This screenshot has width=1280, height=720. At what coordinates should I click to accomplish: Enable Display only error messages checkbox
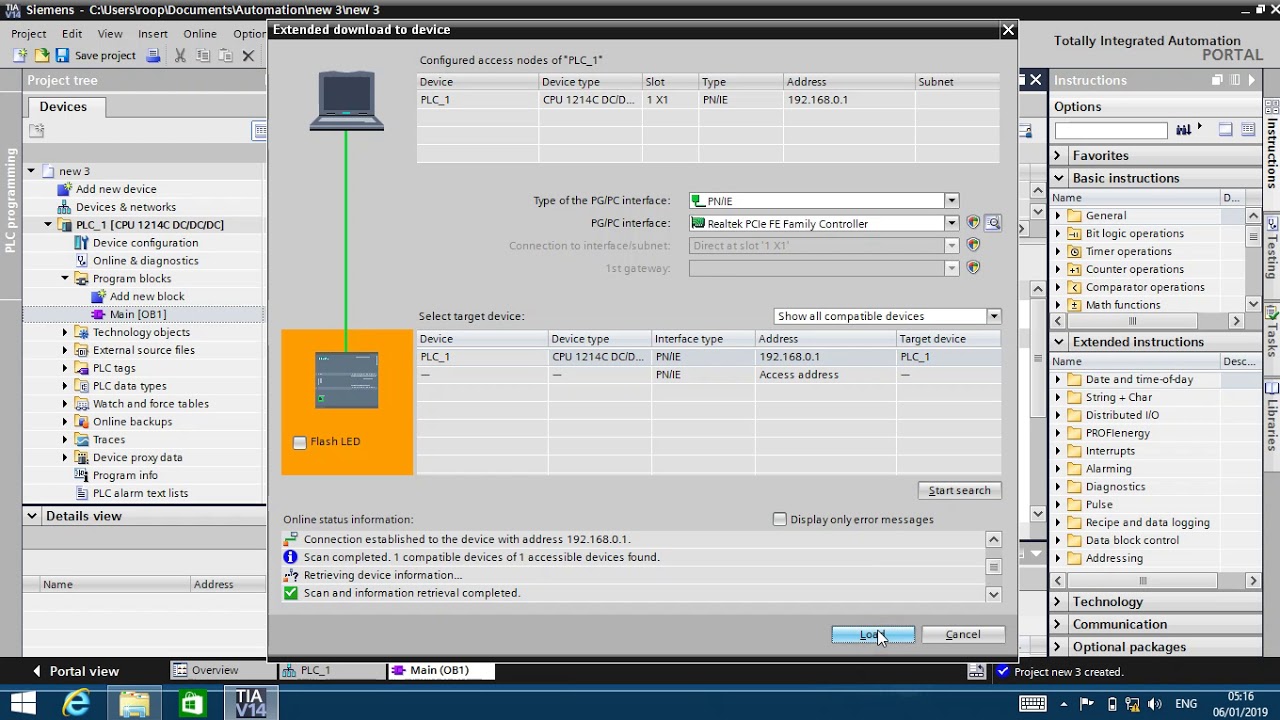coord(780,519)
